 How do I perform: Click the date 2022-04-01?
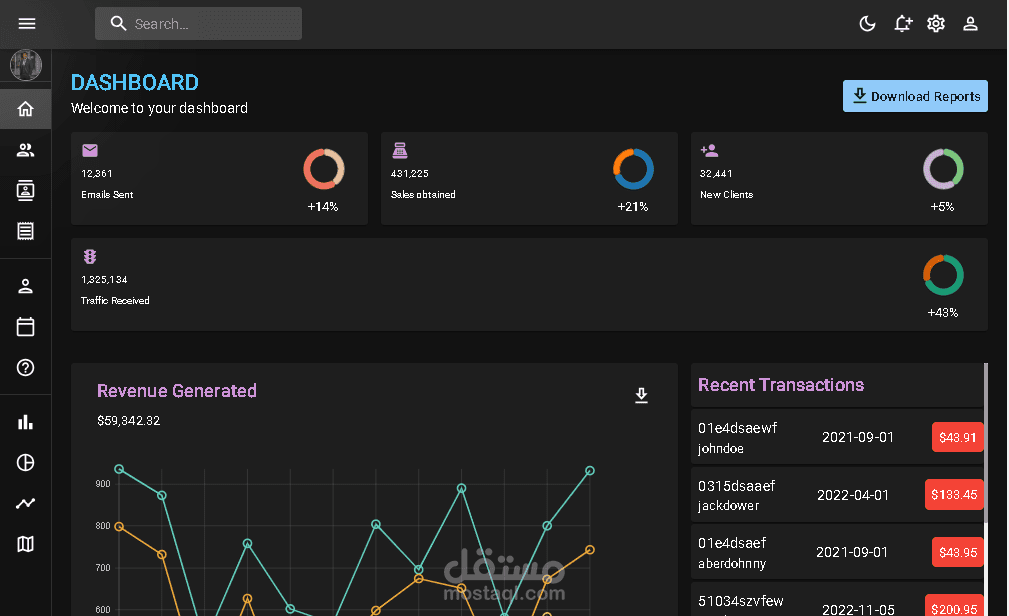(853, 495)
